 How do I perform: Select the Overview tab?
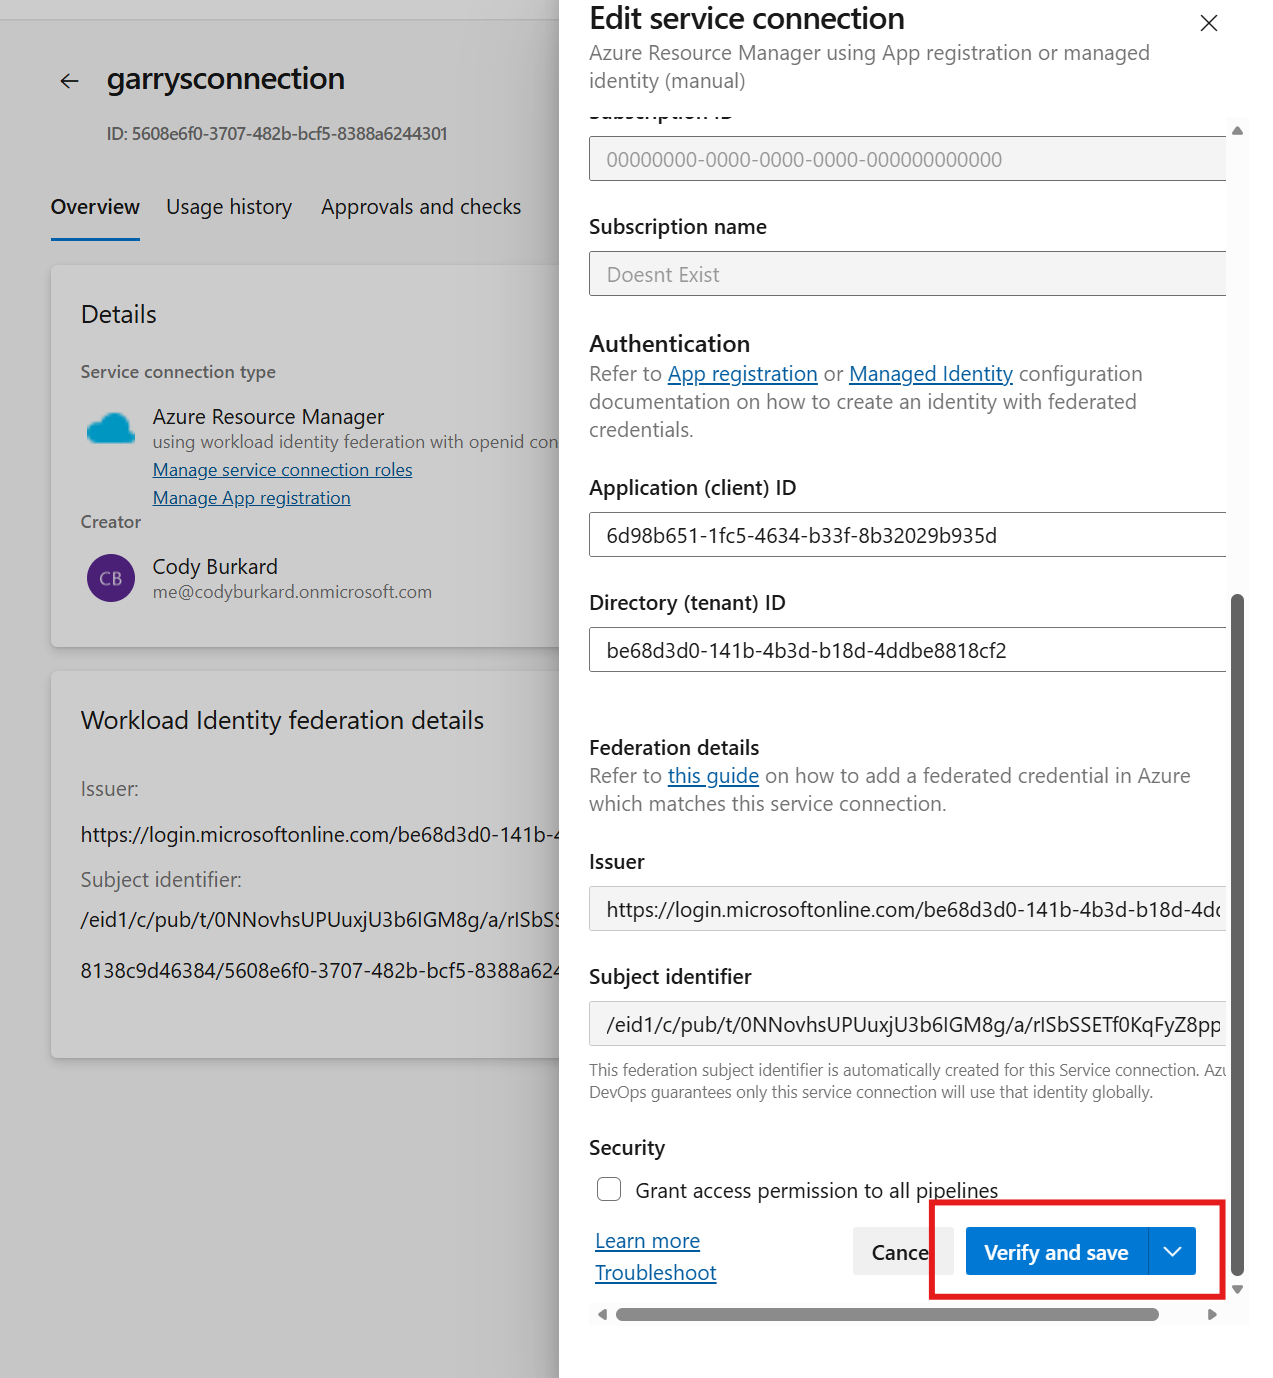(95, 207)
